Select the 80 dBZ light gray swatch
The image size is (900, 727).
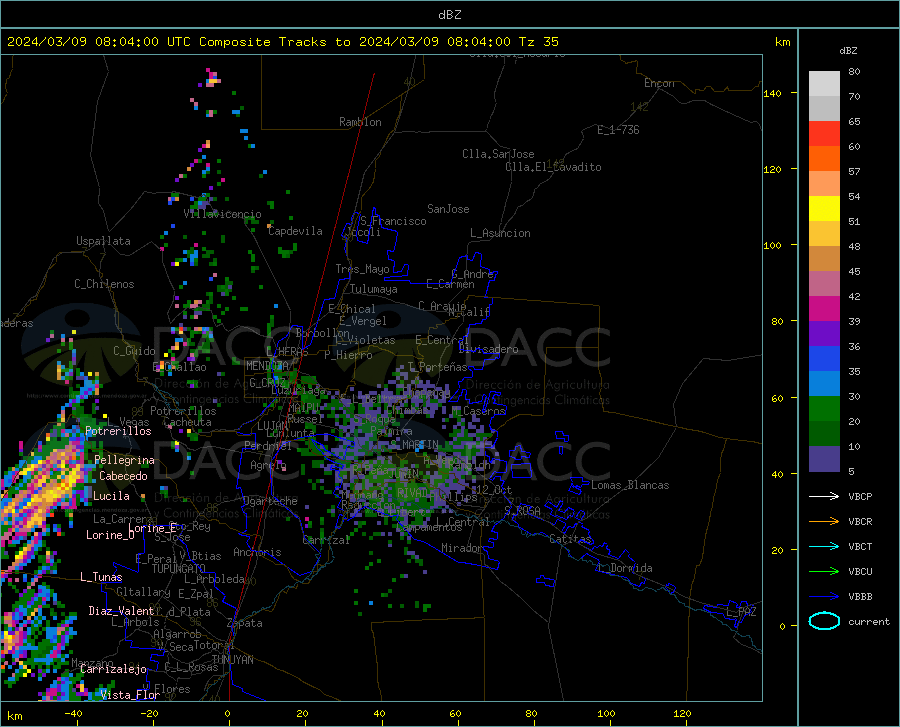824,84
